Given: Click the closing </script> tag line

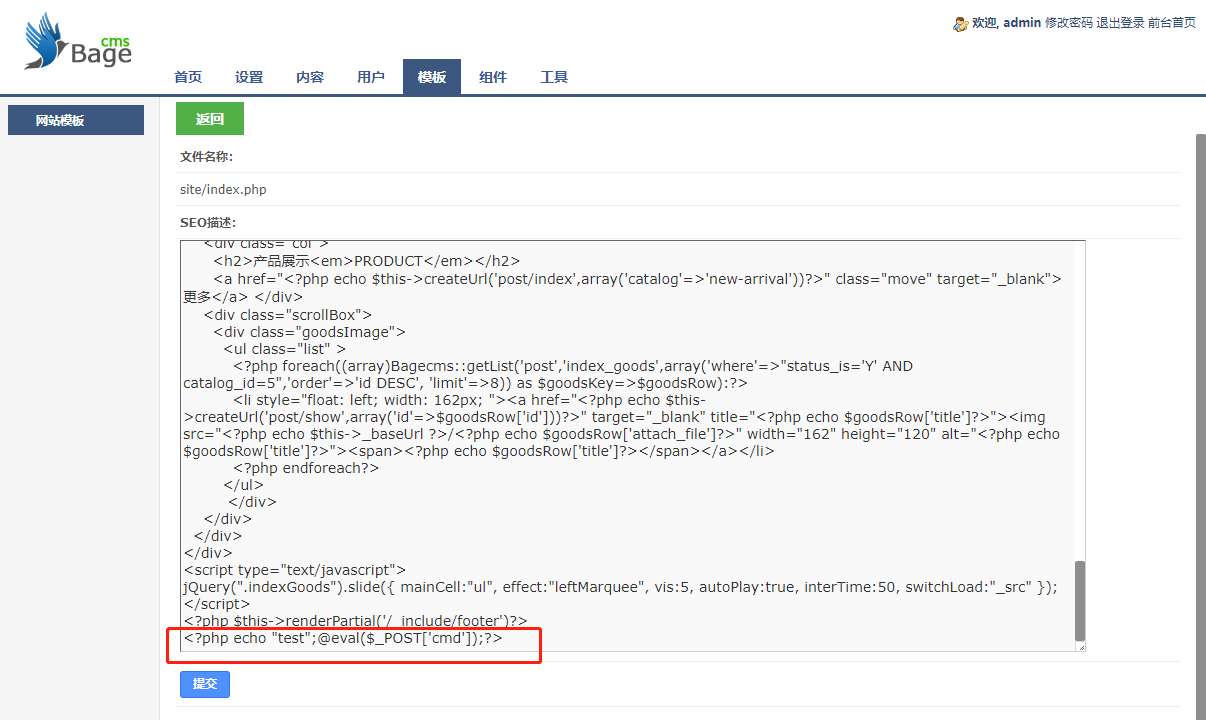Looking at the screenshot, I should coord(217,604).
